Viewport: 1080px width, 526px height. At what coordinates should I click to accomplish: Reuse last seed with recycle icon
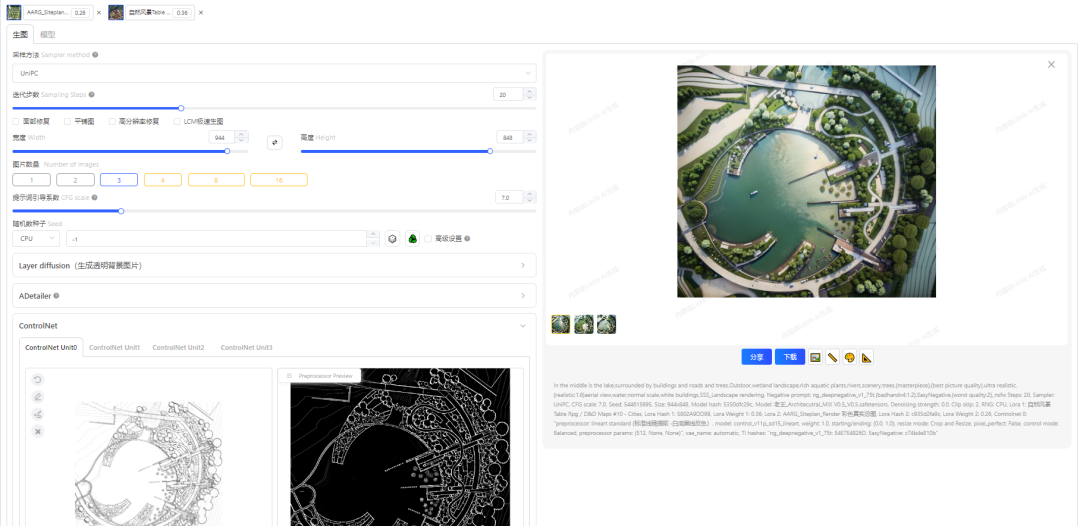pos(413,239)
